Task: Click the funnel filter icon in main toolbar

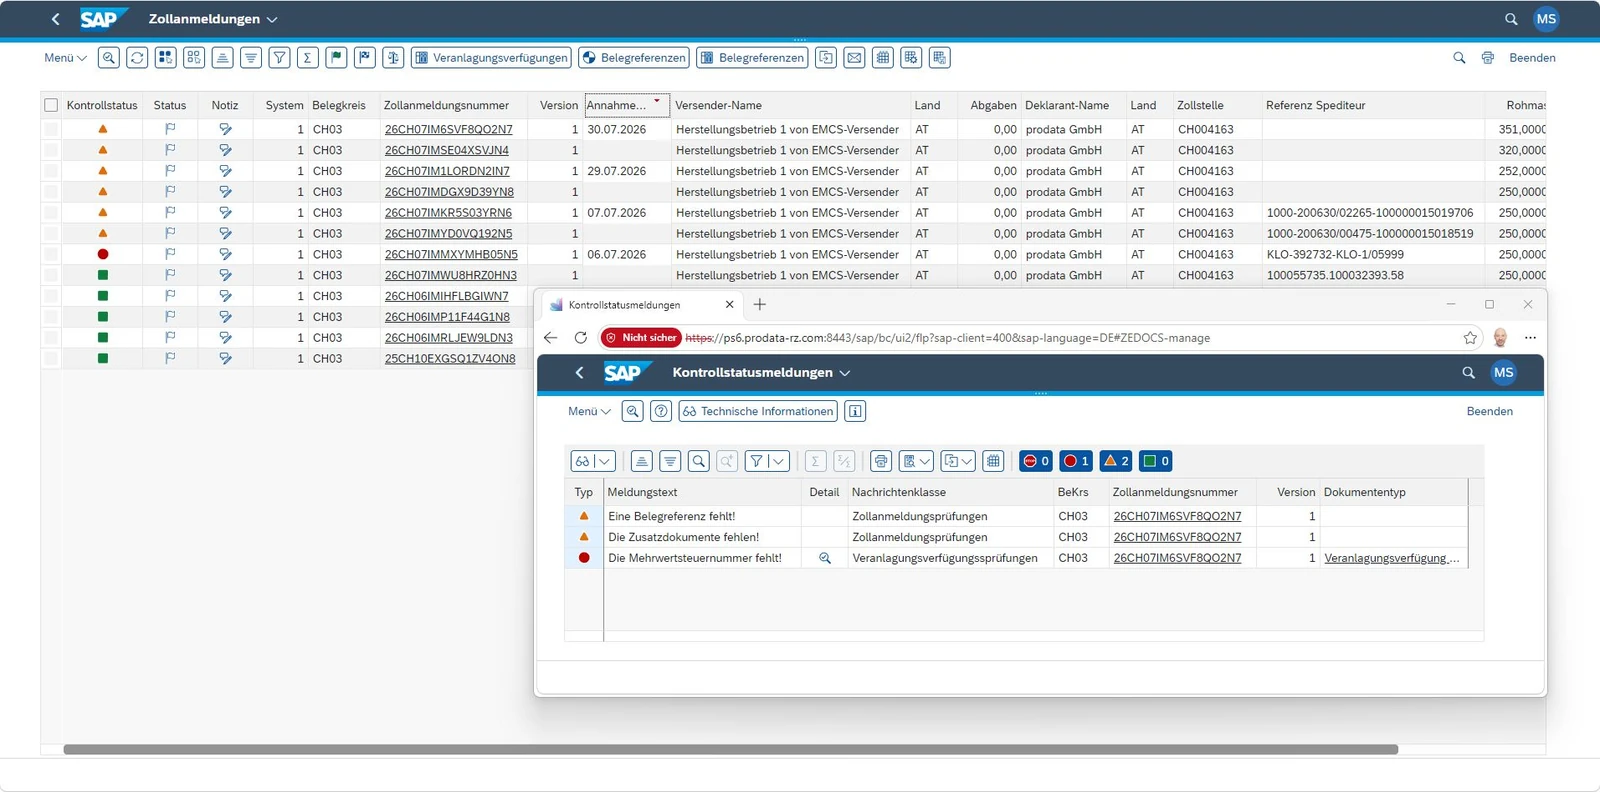Action: click(x=280, y=58)
